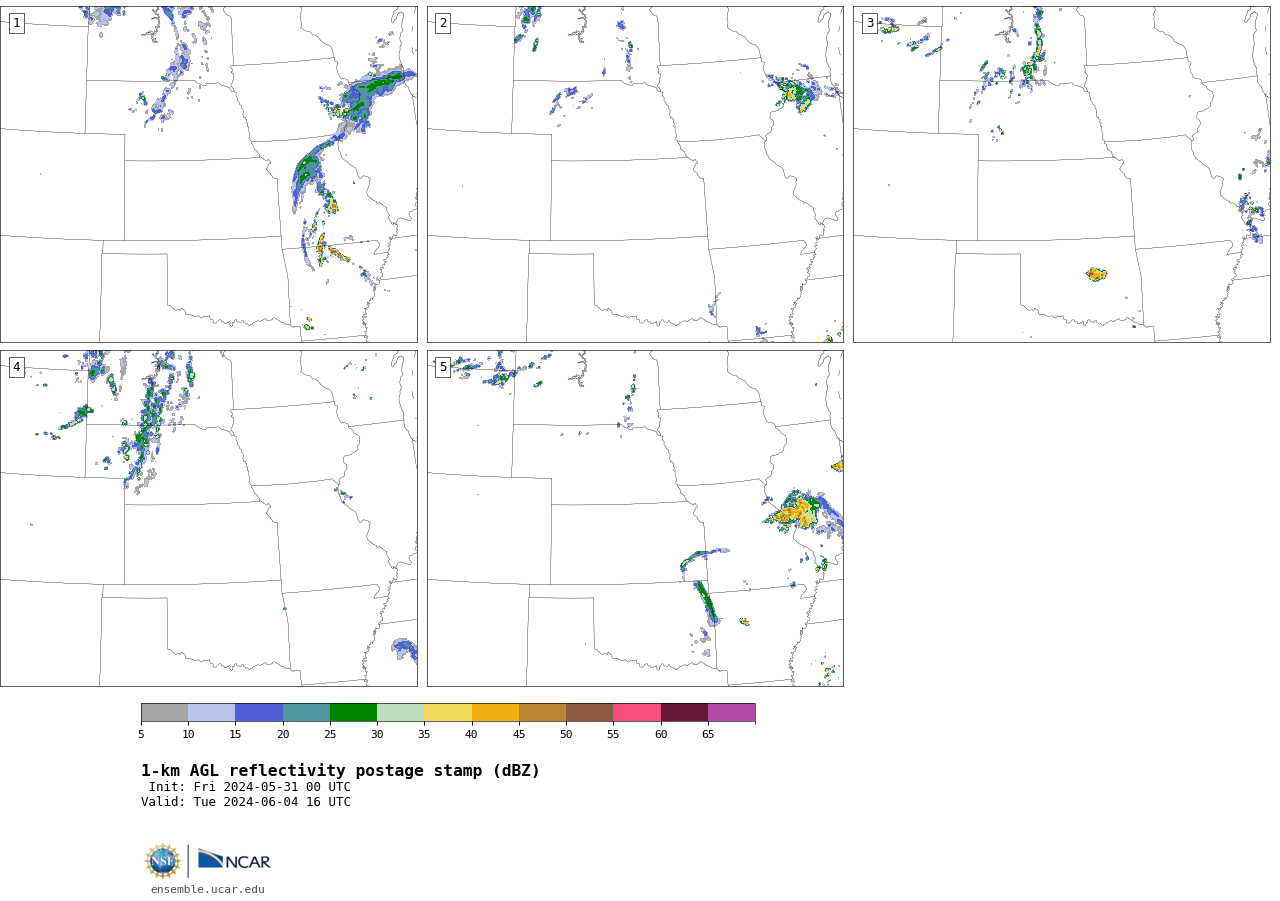
Task: Select the light blue 10-15 dBZ swatch
Action: click(x=212, y=712)
